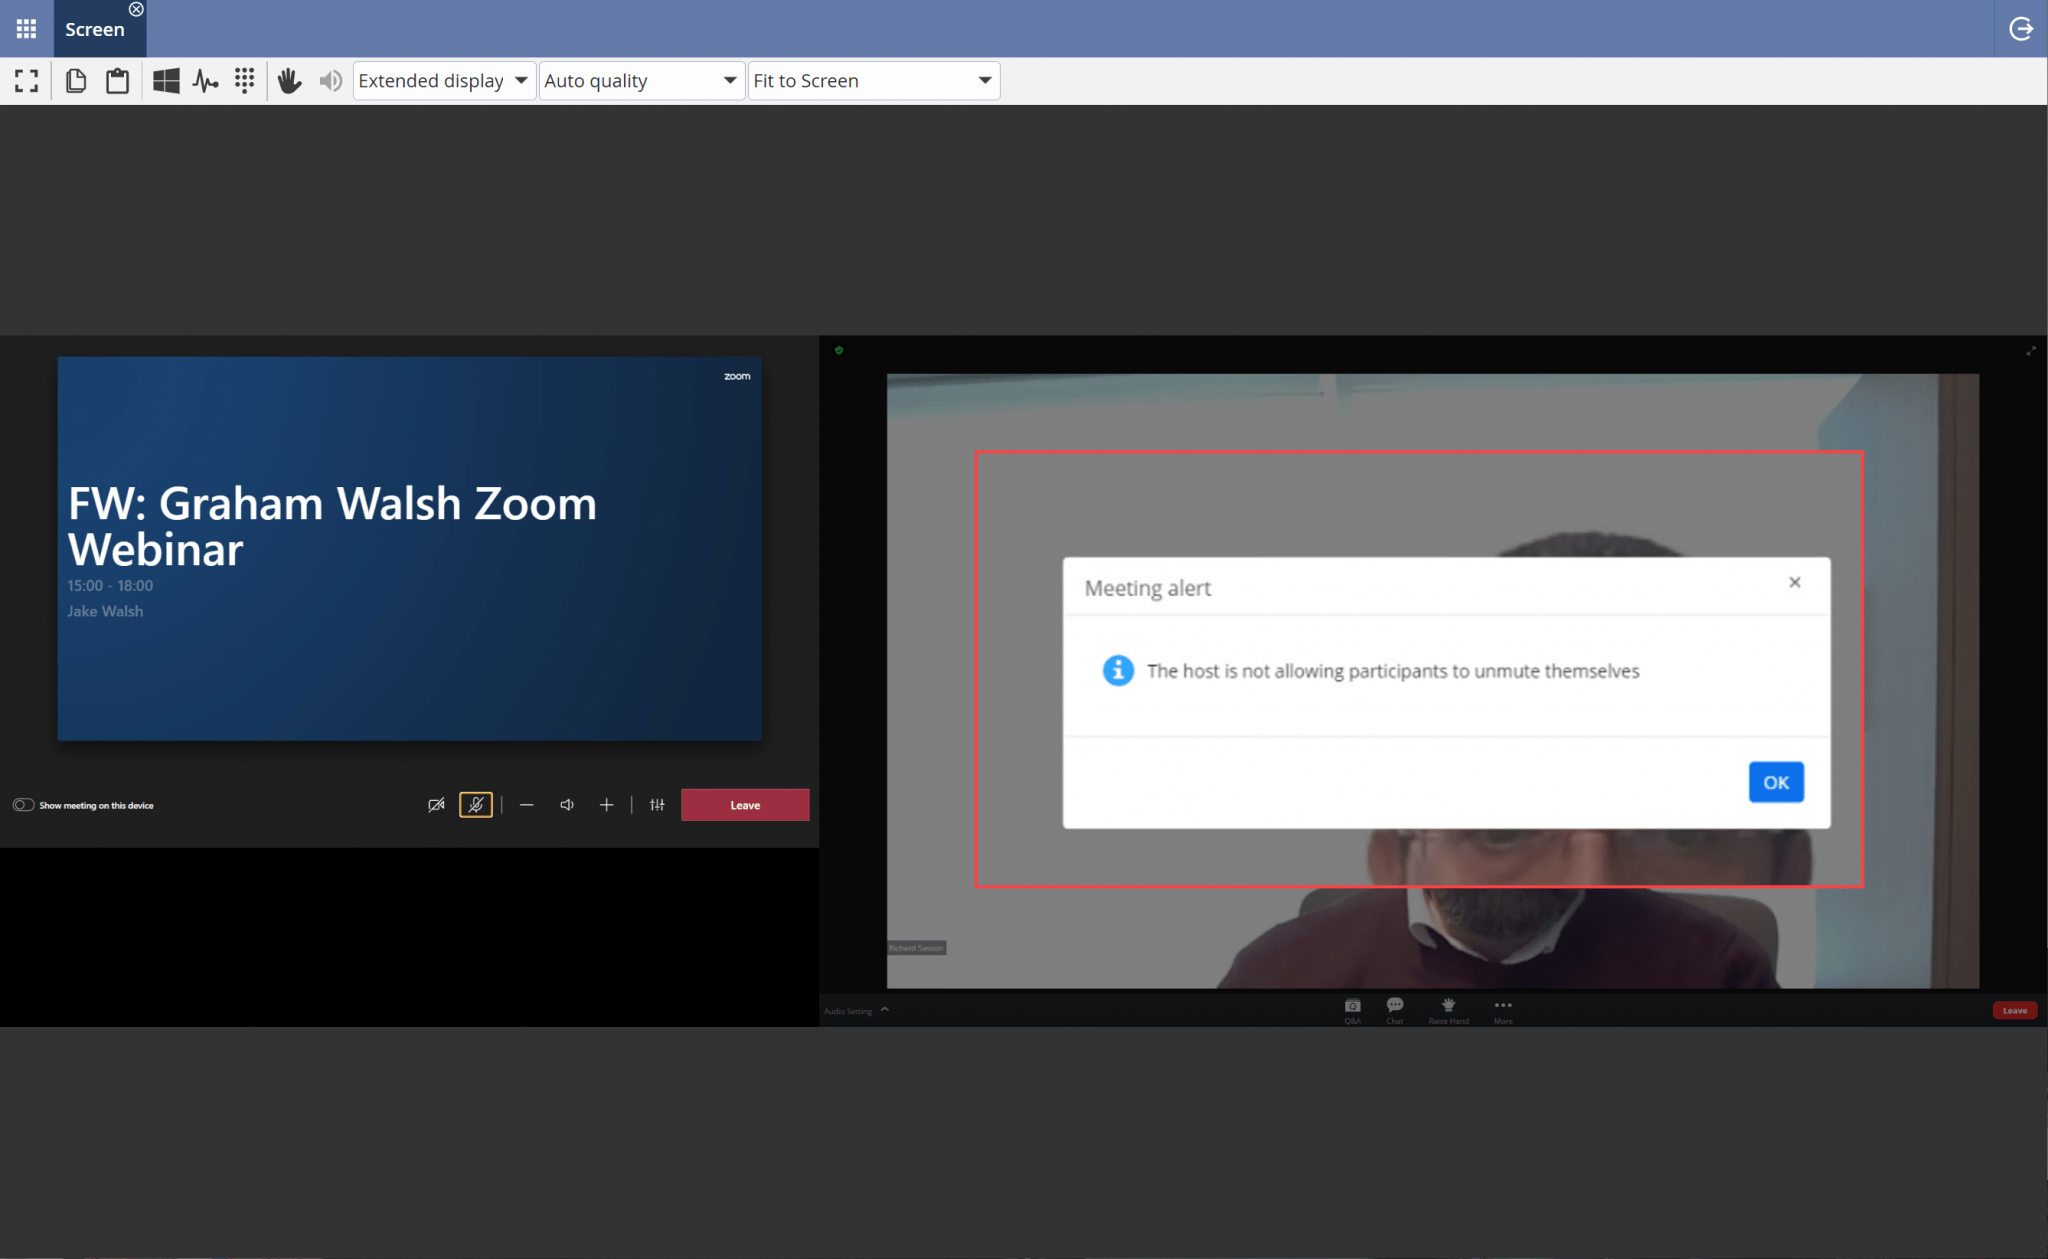Click the 15:00 - 18:00 meeting time
The image size is (2048, 1259).
[110, 586]
